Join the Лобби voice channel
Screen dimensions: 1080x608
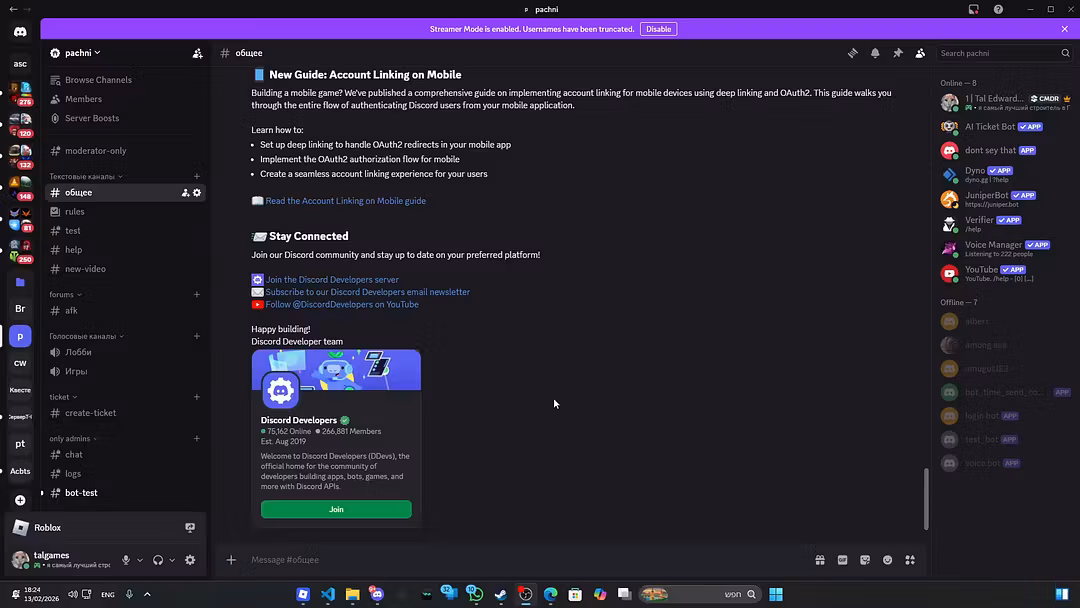coord(125,353)
